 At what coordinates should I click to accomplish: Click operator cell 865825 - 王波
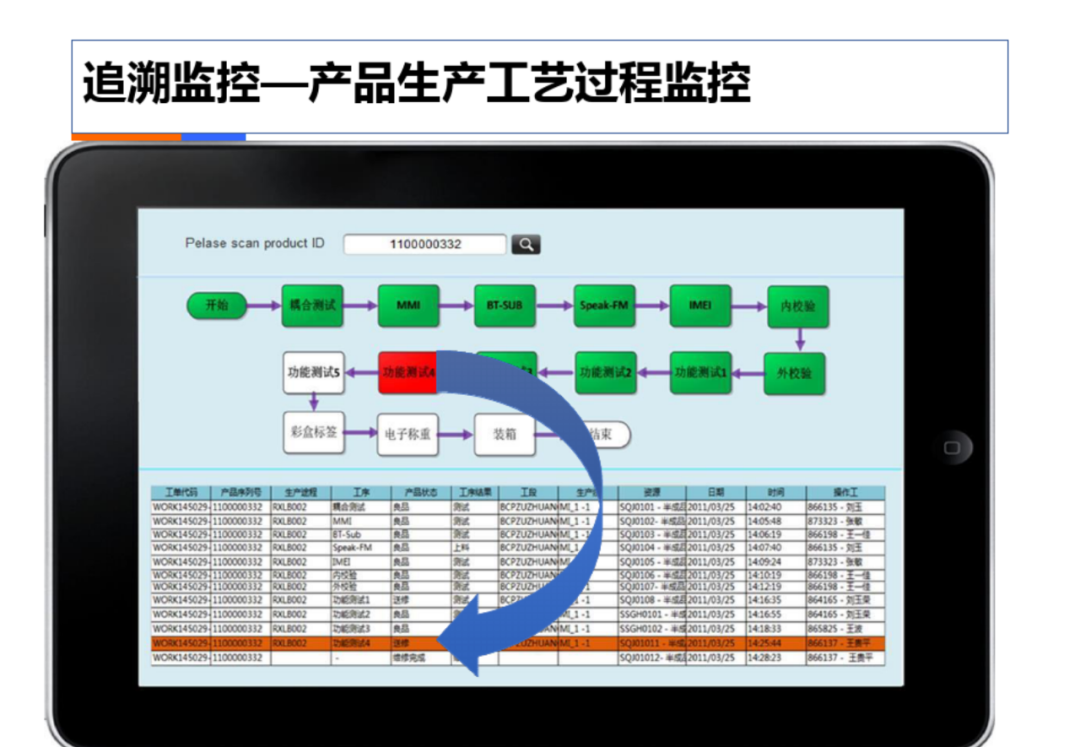845,629
